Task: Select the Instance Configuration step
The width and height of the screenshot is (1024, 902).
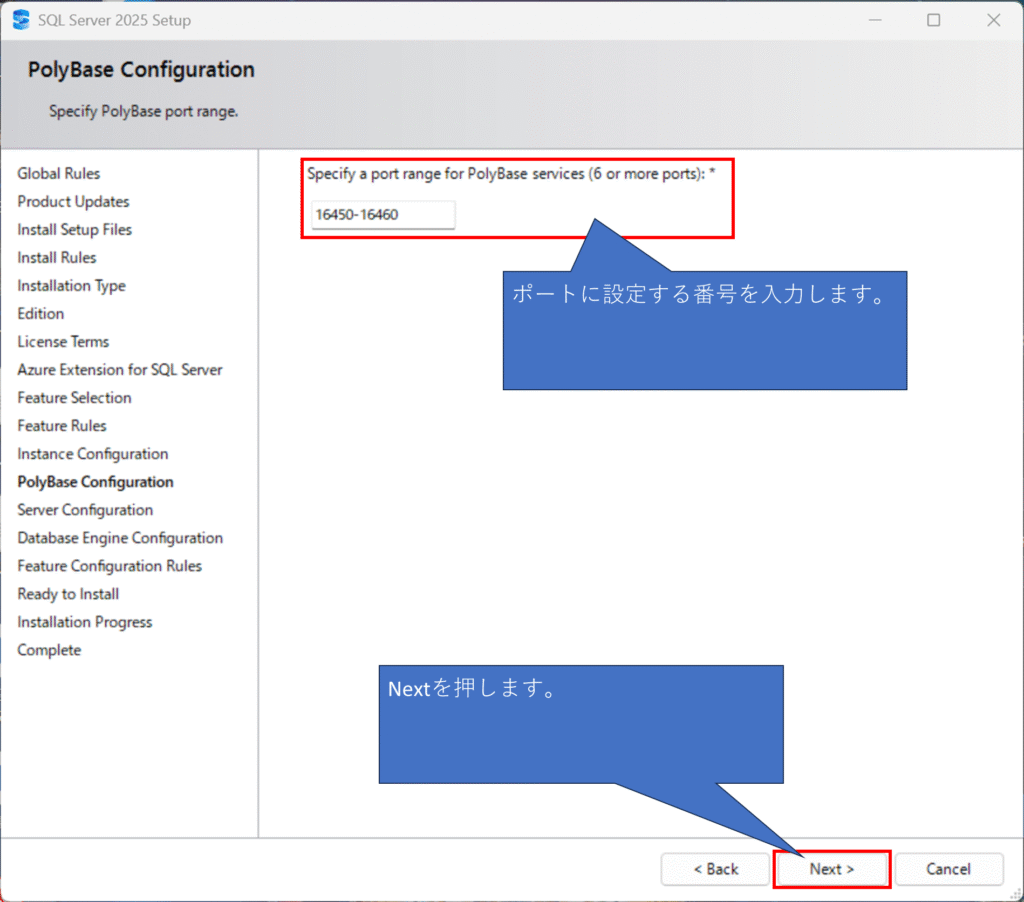Action: coord(93,455)
